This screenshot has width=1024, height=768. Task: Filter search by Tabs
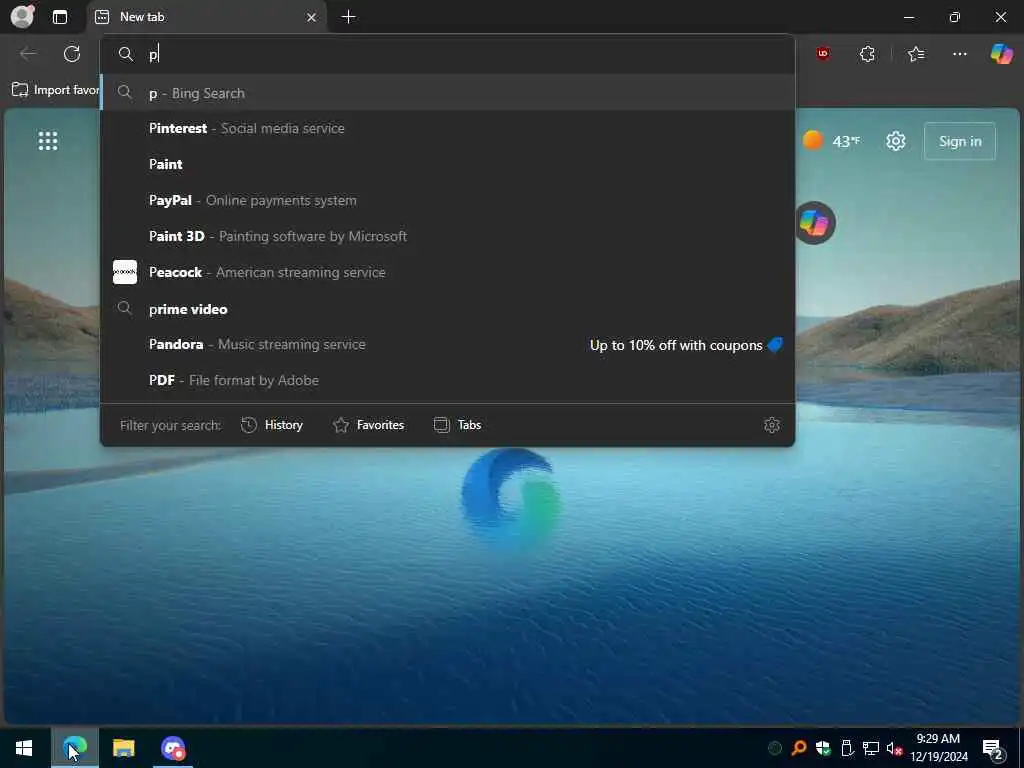457,425
